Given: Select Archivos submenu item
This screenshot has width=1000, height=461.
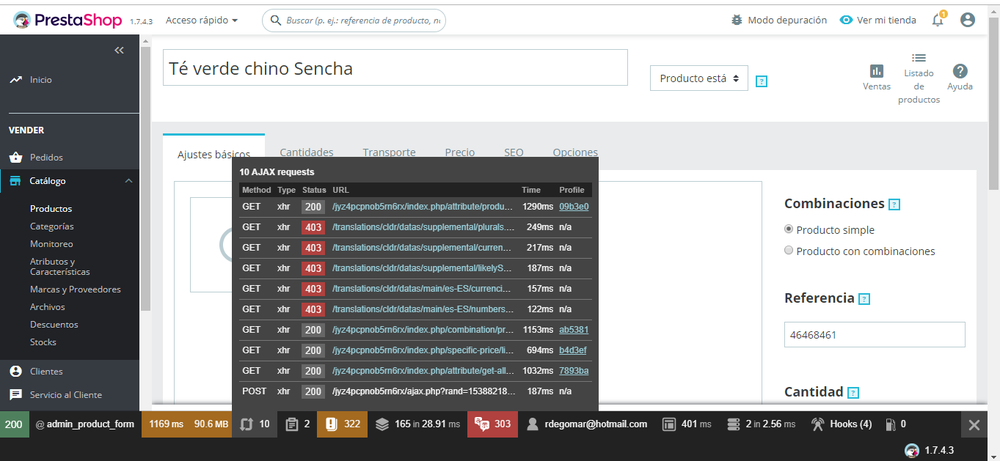Looking at the screenshot, I should [47, 307].
